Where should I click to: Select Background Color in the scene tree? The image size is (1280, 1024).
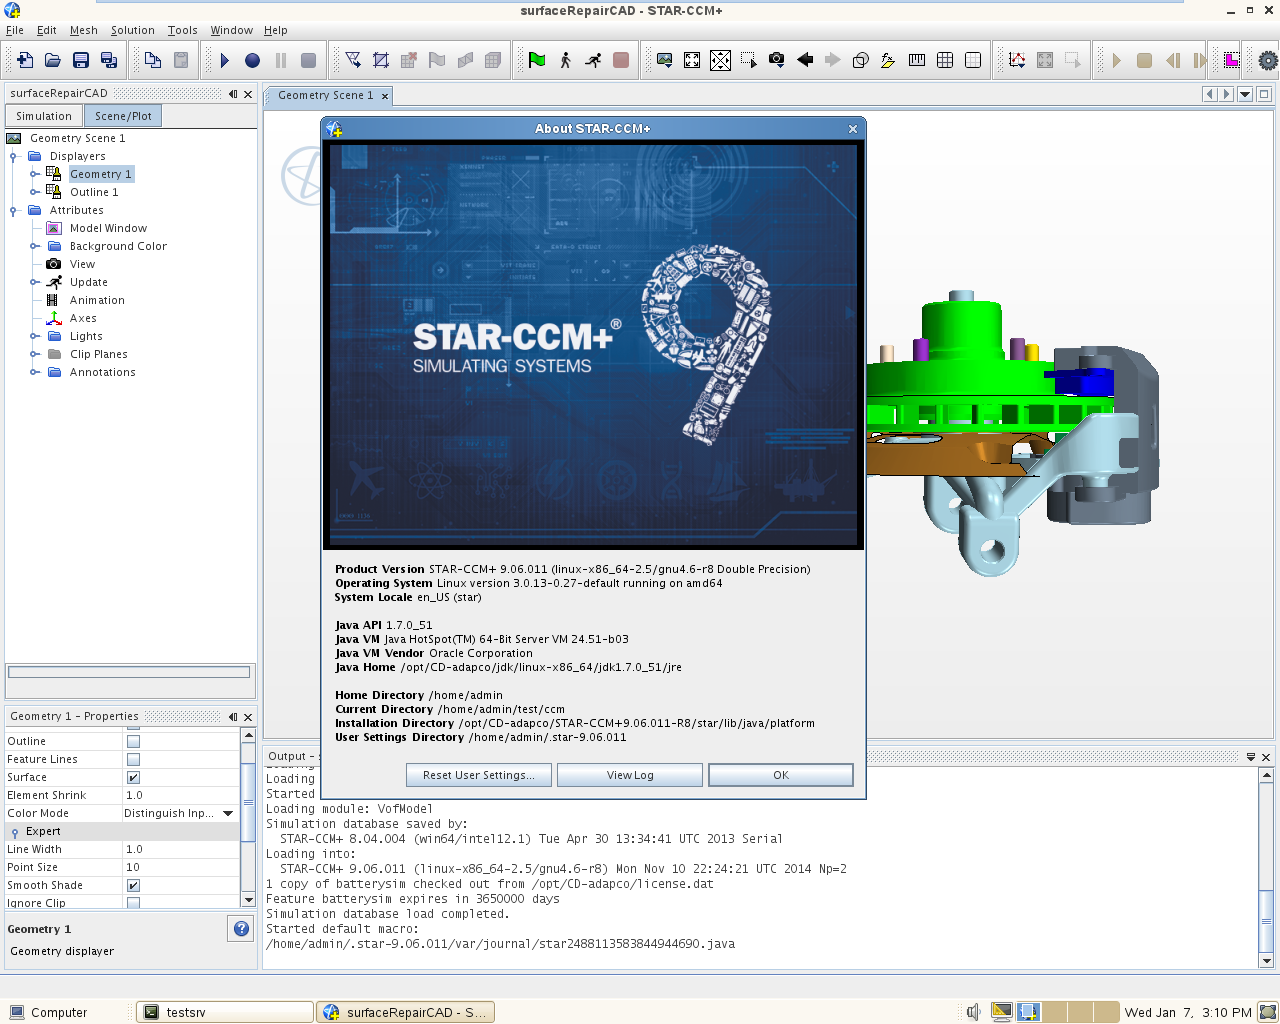click(x=118, y=246)
